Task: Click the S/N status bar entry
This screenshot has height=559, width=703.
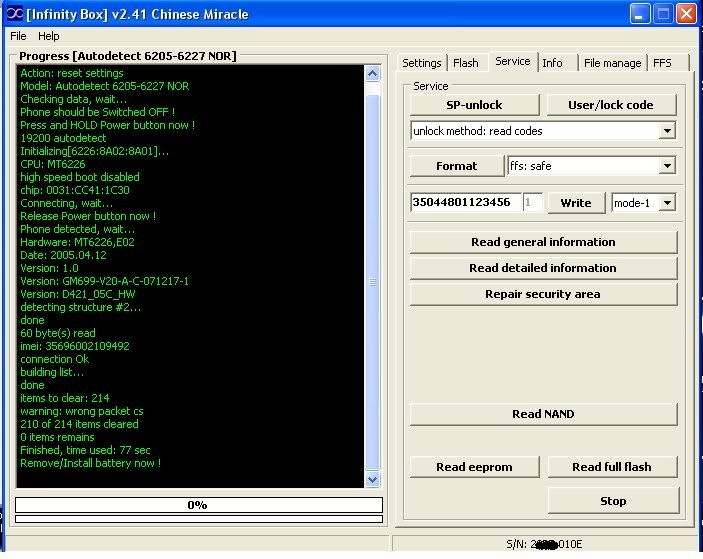Action: [544, 544]
